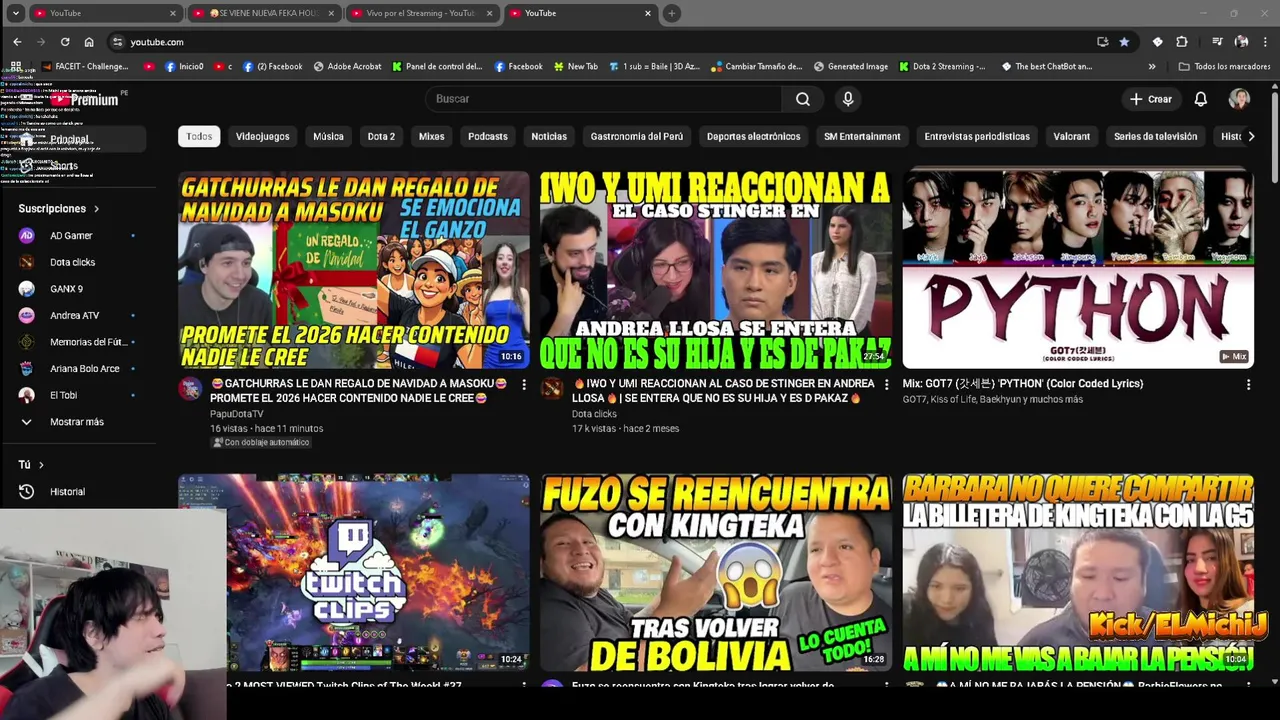
Task: Search YouTube with the magnifier icon
Action: tap(803, 99)
